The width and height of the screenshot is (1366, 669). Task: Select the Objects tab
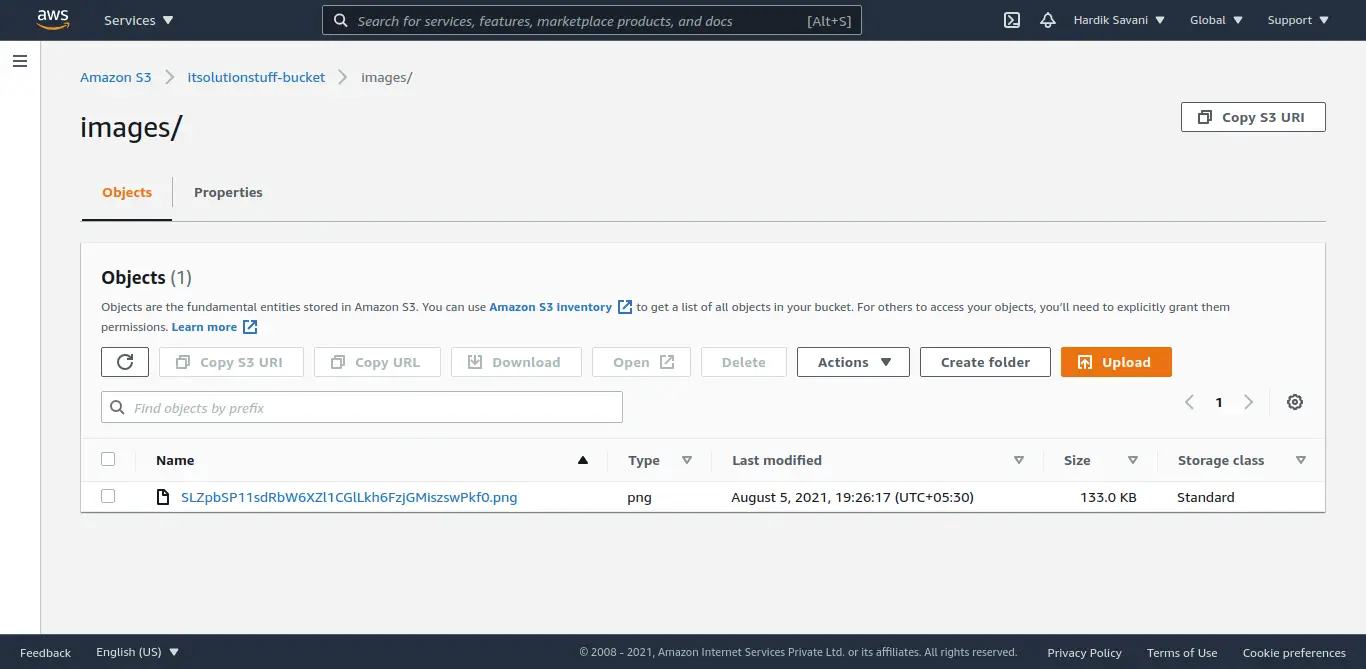click(x=127, y=192)
